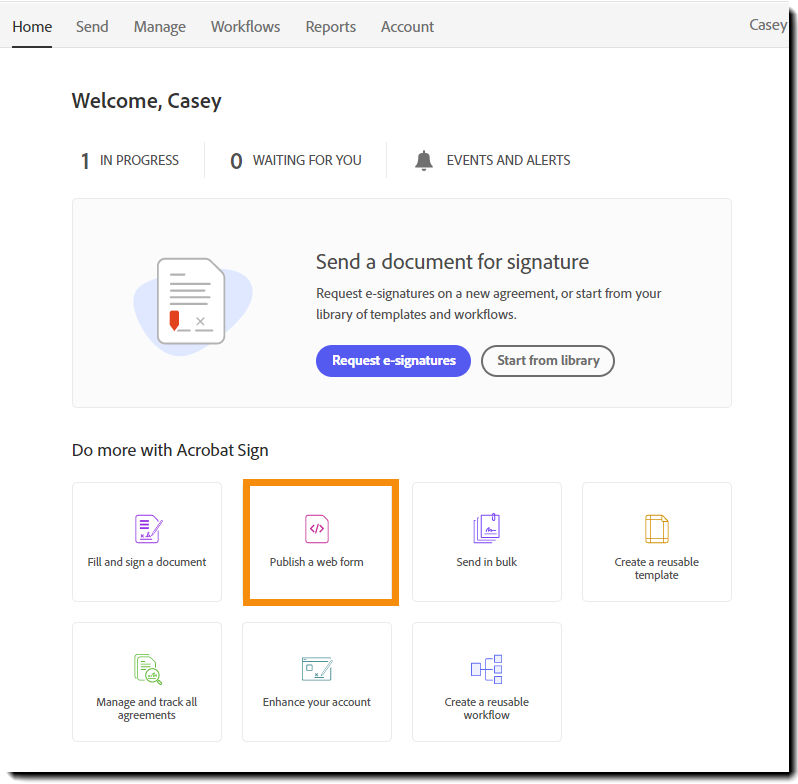View Waiting For You agreements
798x784 pixels.
[296, 160]
